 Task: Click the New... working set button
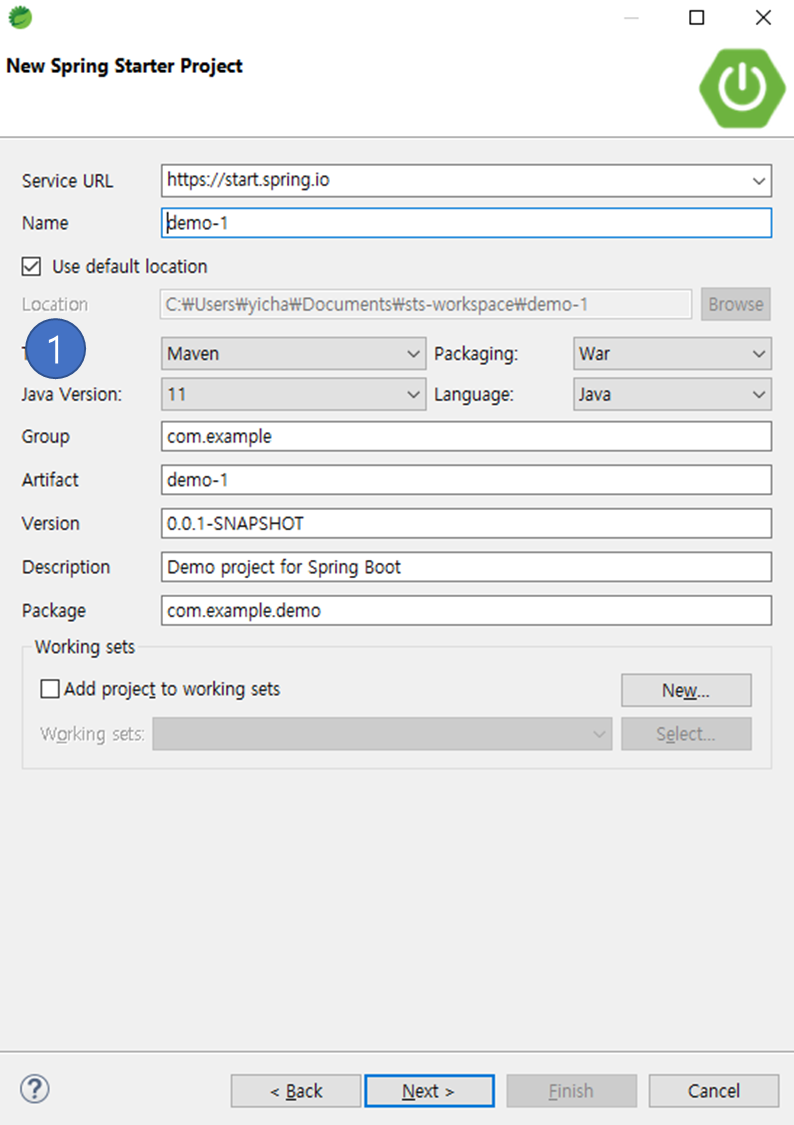686,690
